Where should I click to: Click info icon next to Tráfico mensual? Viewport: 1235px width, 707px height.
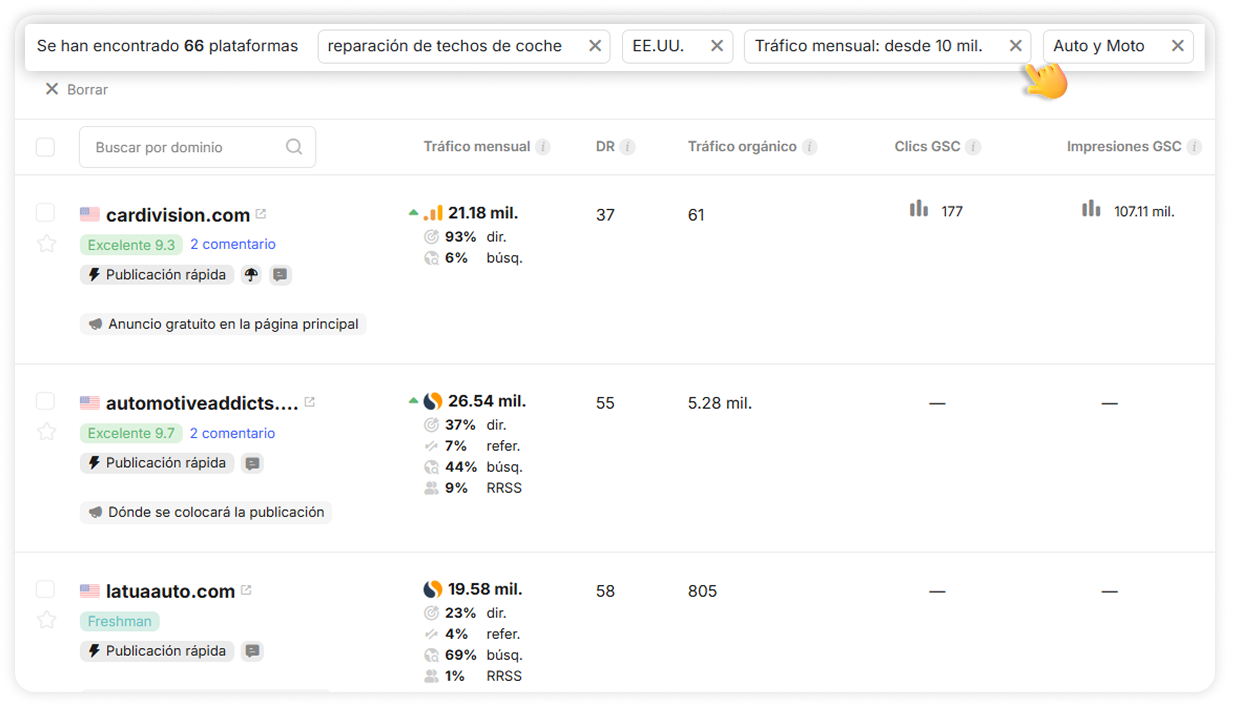(543, 147)
